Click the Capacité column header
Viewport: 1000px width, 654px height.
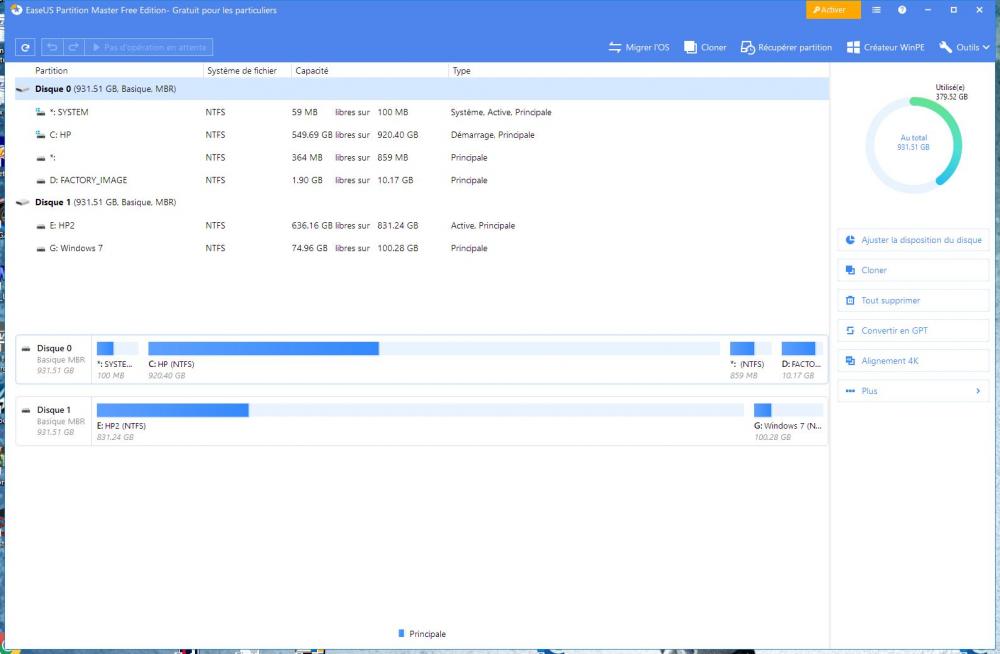[x=312, y=71]
